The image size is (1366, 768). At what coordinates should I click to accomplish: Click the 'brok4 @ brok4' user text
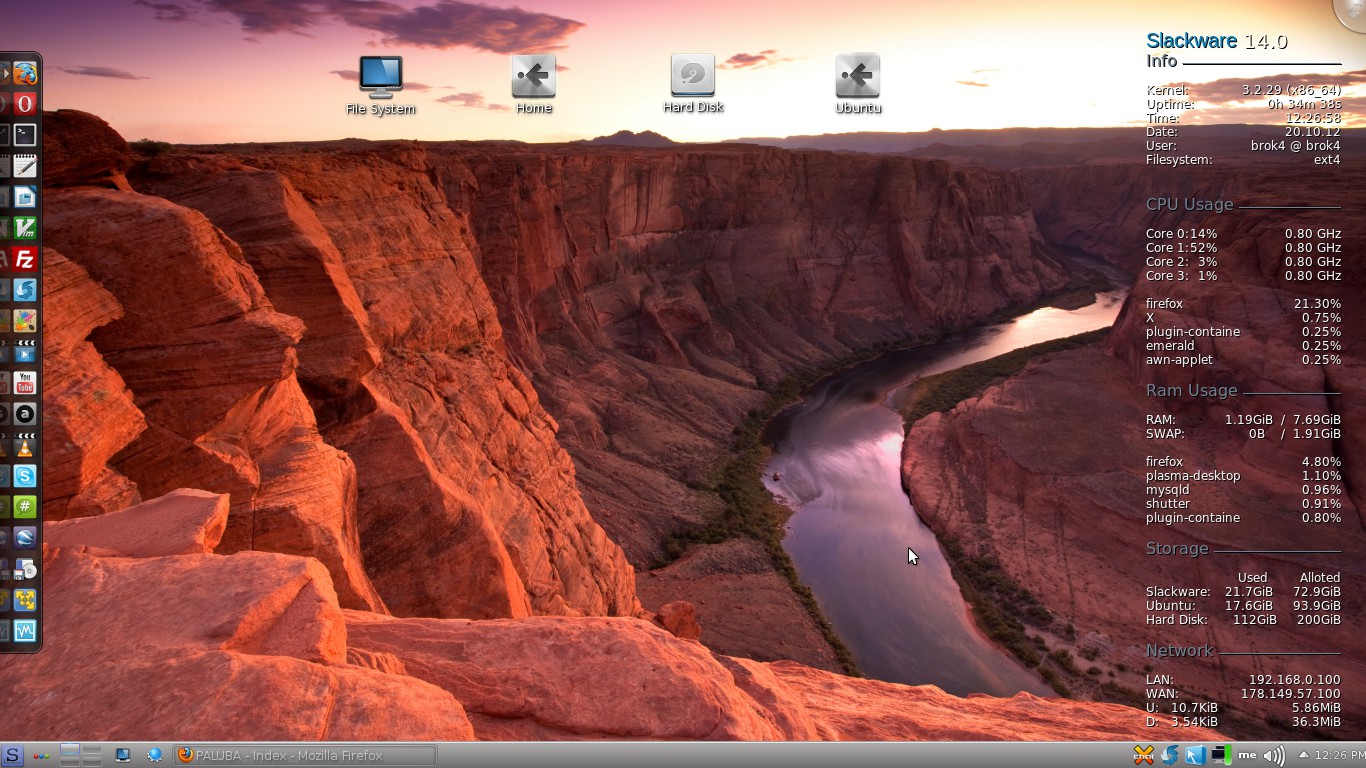tap(1295, 146)
